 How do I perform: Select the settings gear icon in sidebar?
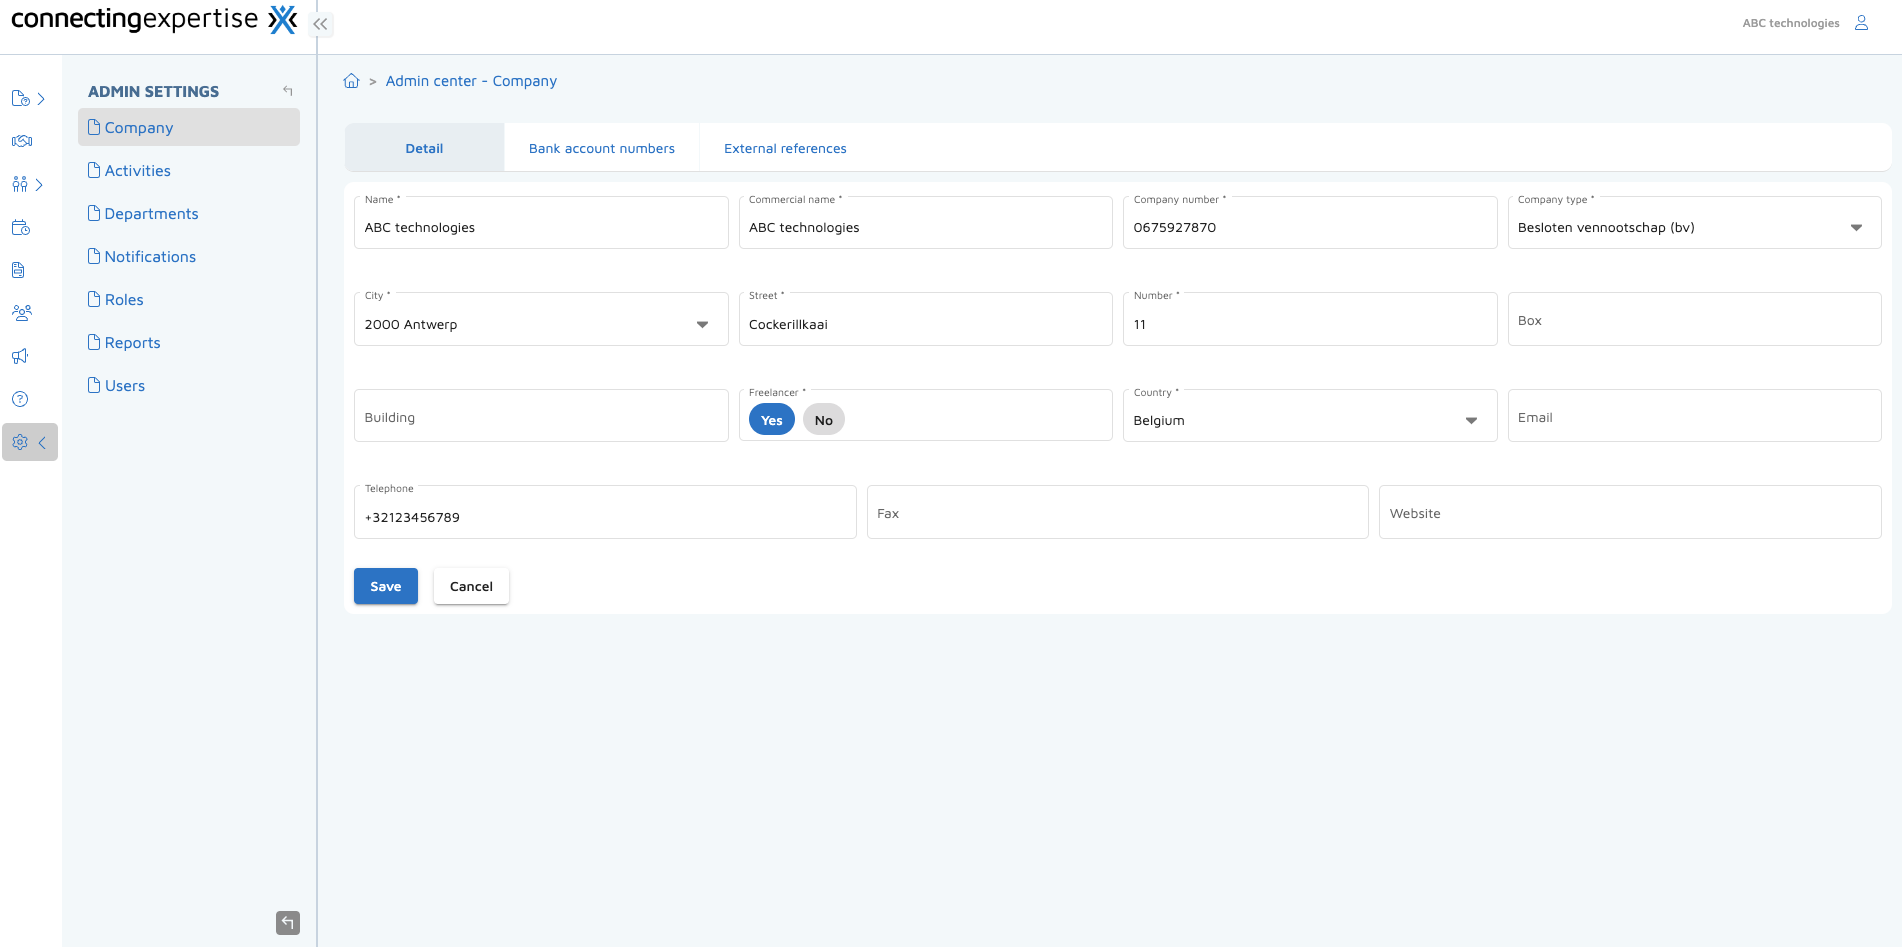(21, 441)
